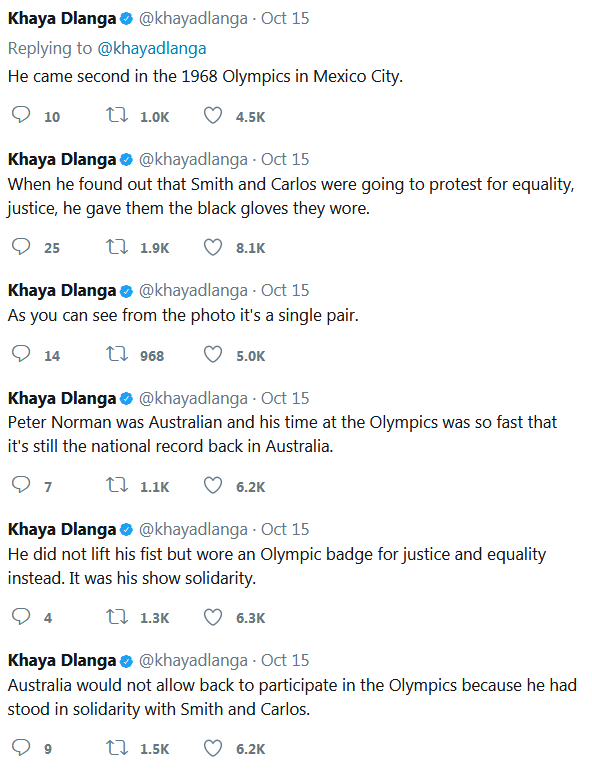This screenshot has height=770, width=592.
Task: Retweet the black gloves tweet with 1.9K retweets
Action: (x=117, y=247)
